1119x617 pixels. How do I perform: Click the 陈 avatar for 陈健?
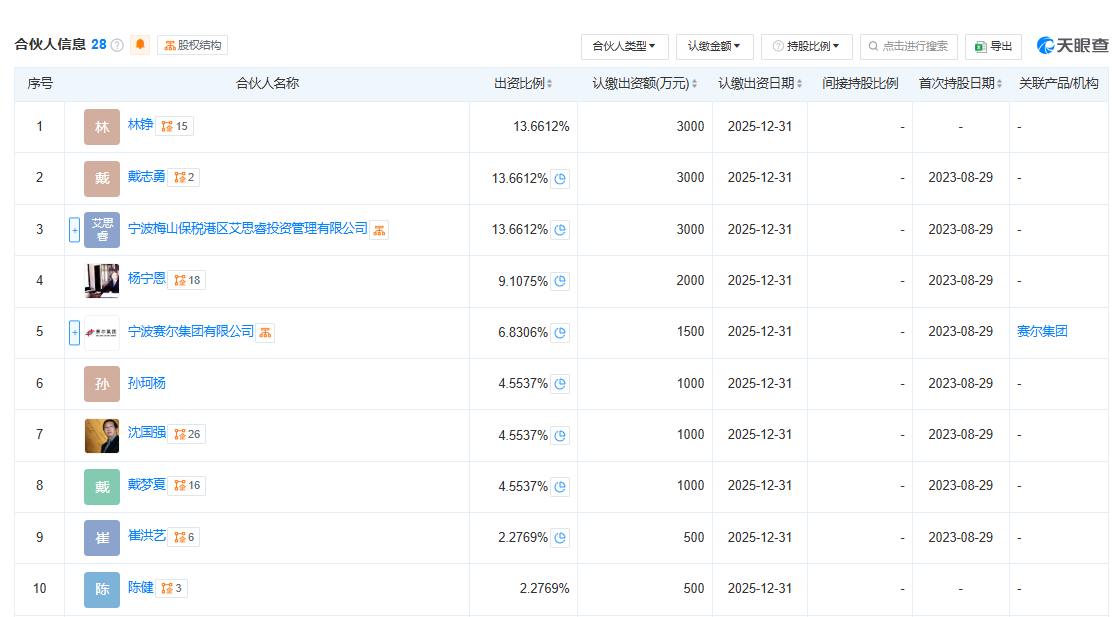click(x=102, y=589)
